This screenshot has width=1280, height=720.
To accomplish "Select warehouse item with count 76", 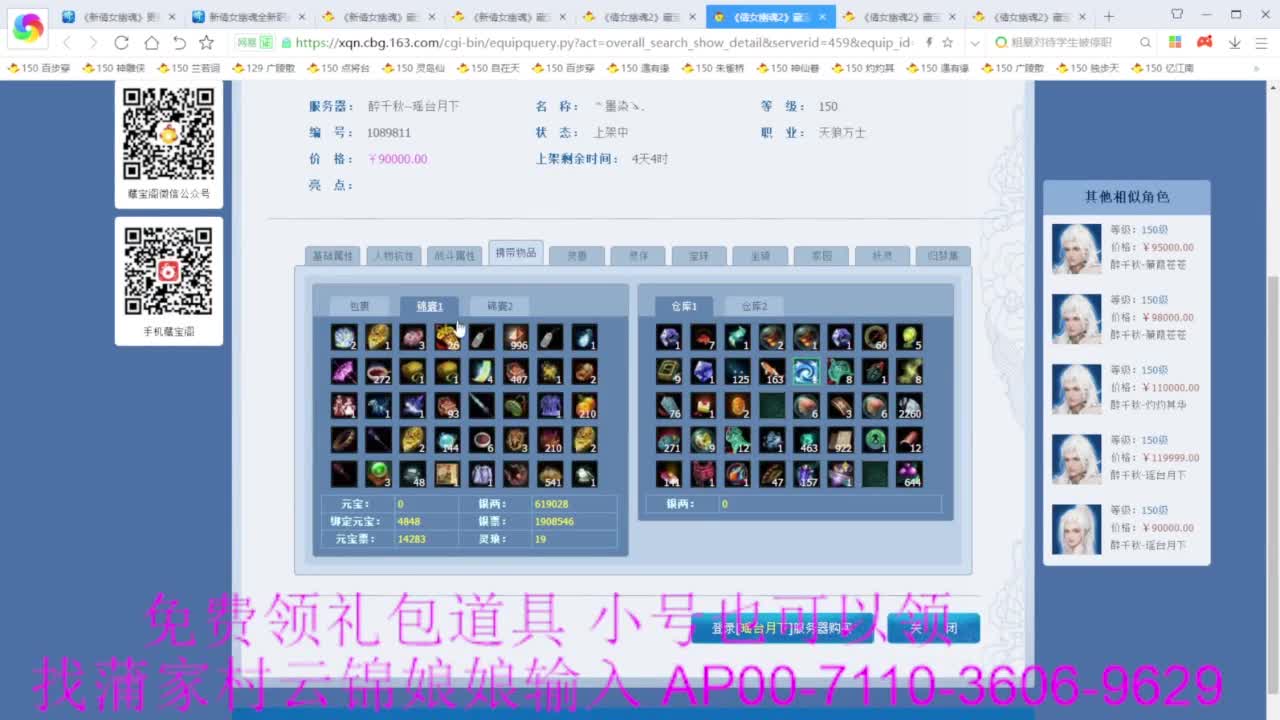I will (x=669, y=406).
